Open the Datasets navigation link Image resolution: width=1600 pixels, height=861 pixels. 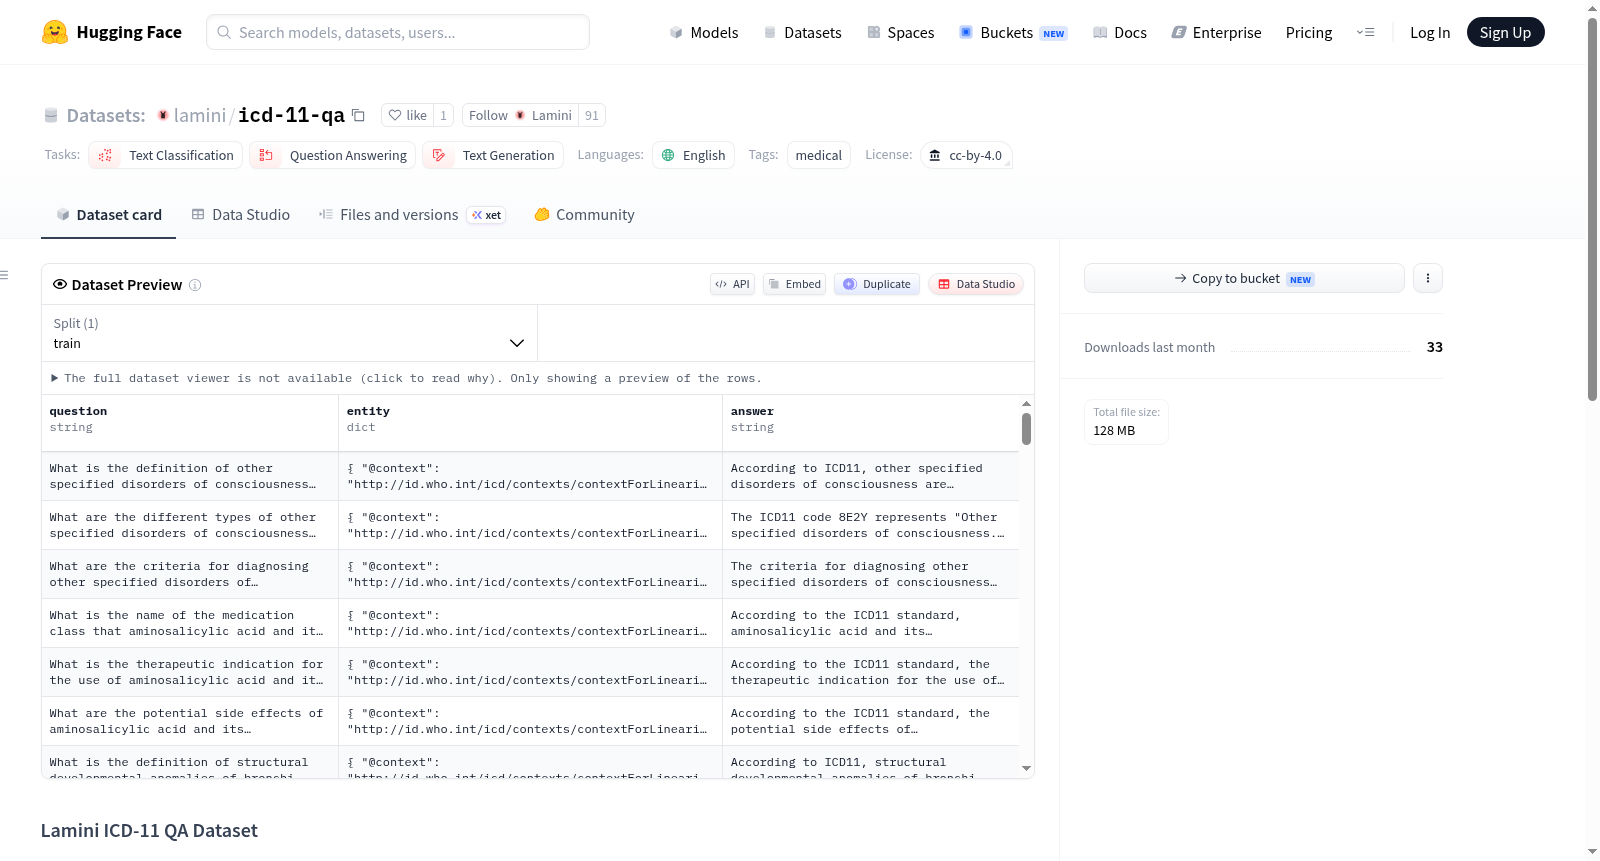(802, 32)
